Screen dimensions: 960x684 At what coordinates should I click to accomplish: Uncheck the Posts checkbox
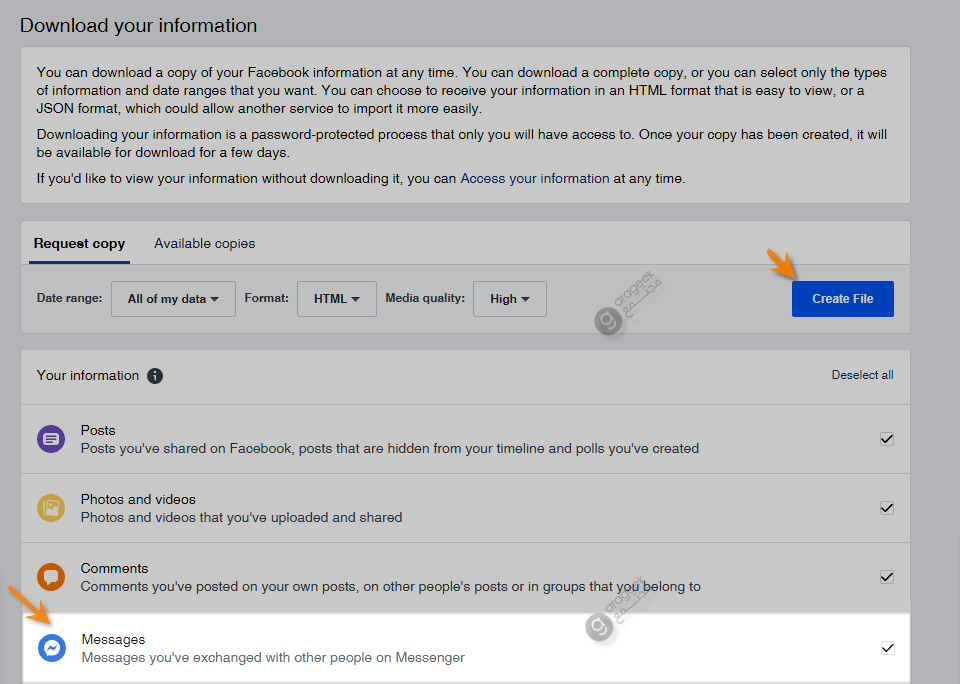coord(887,439)
